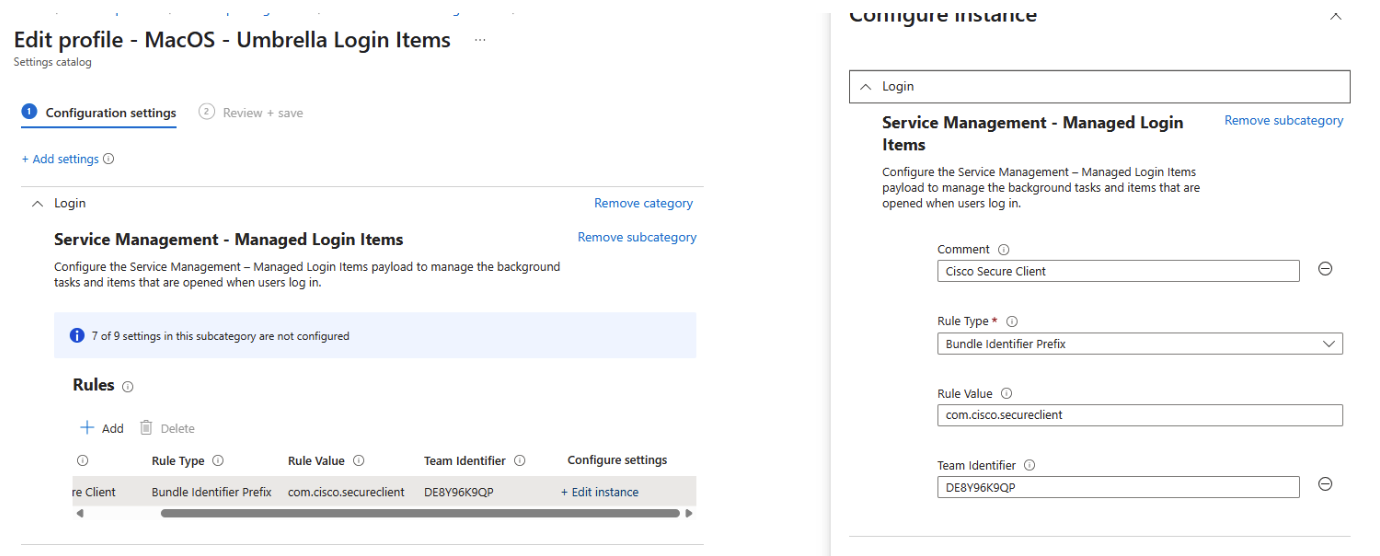The image size is (1380, 556).
Task: Click Remove subcategory in profile pane
Action: click(637, 237)
